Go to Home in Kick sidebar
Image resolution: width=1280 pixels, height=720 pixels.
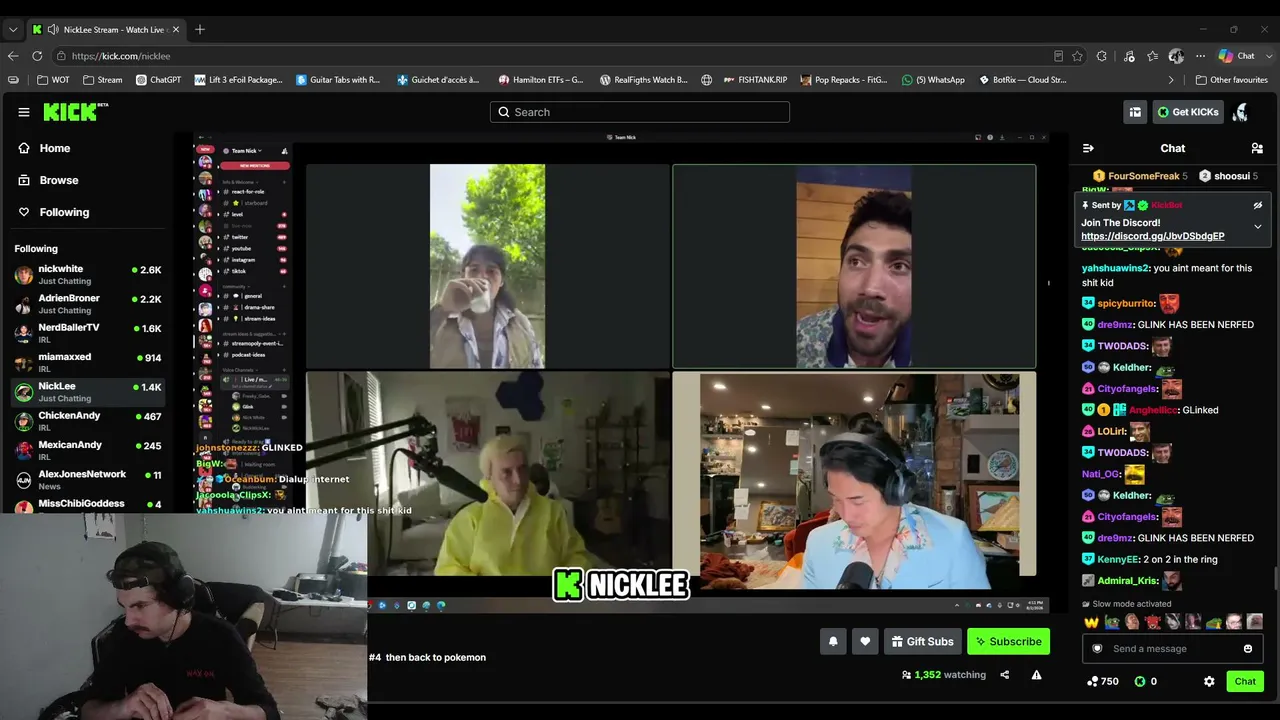[x=55, y=148]
